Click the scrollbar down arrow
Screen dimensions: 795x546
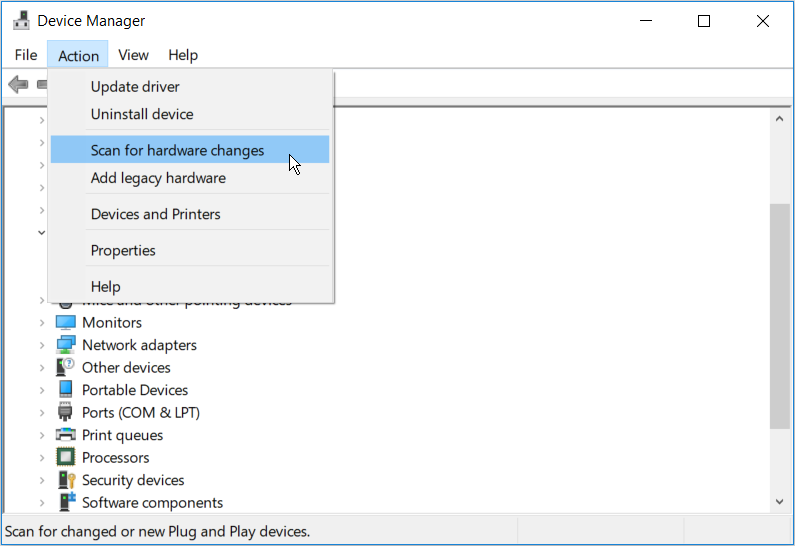780,501
